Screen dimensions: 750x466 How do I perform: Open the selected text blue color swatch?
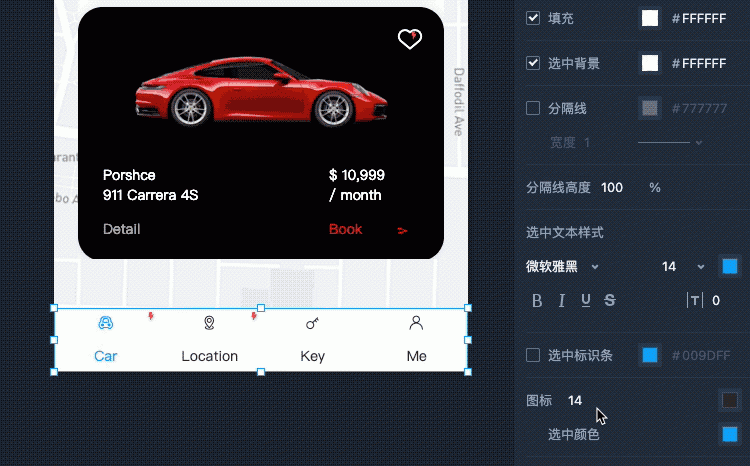729,266
